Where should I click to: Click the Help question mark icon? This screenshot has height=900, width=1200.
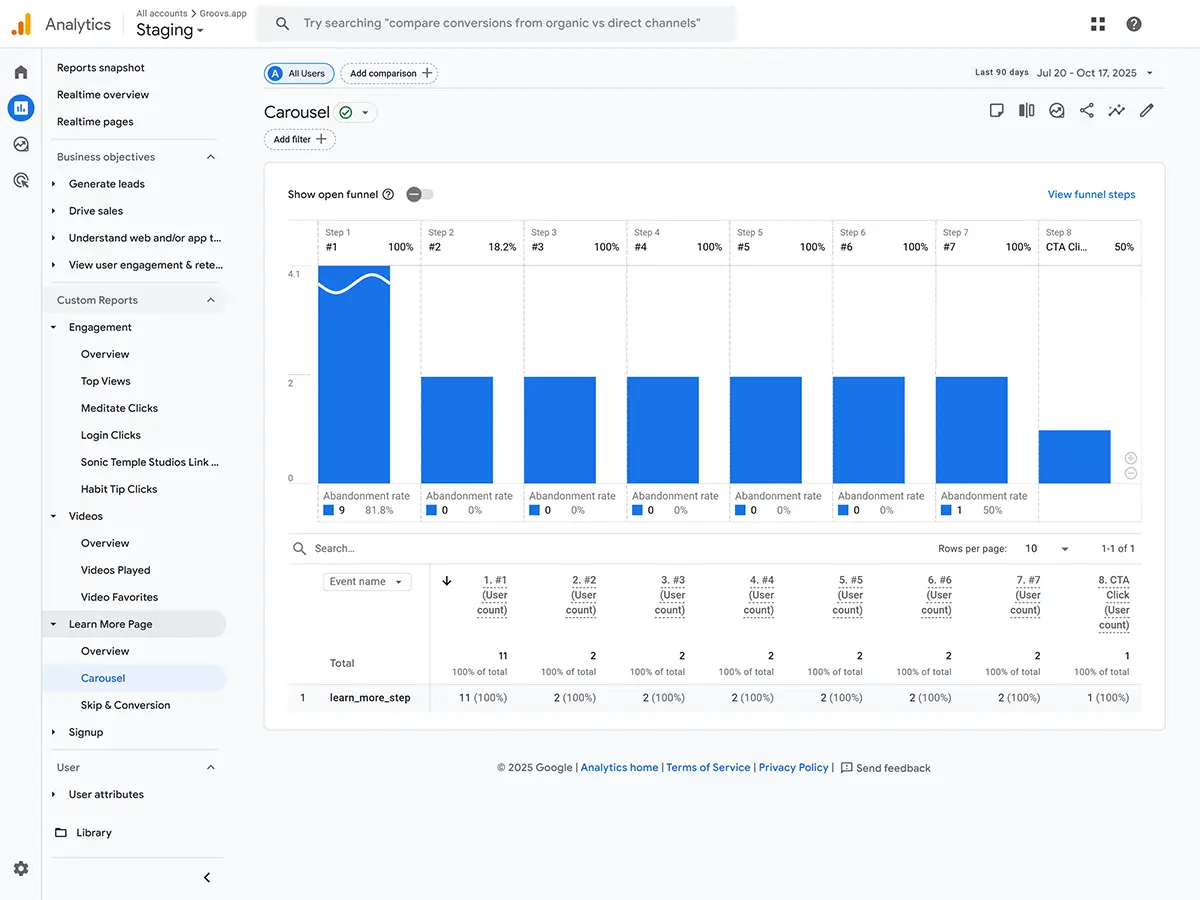[1134, 24]
